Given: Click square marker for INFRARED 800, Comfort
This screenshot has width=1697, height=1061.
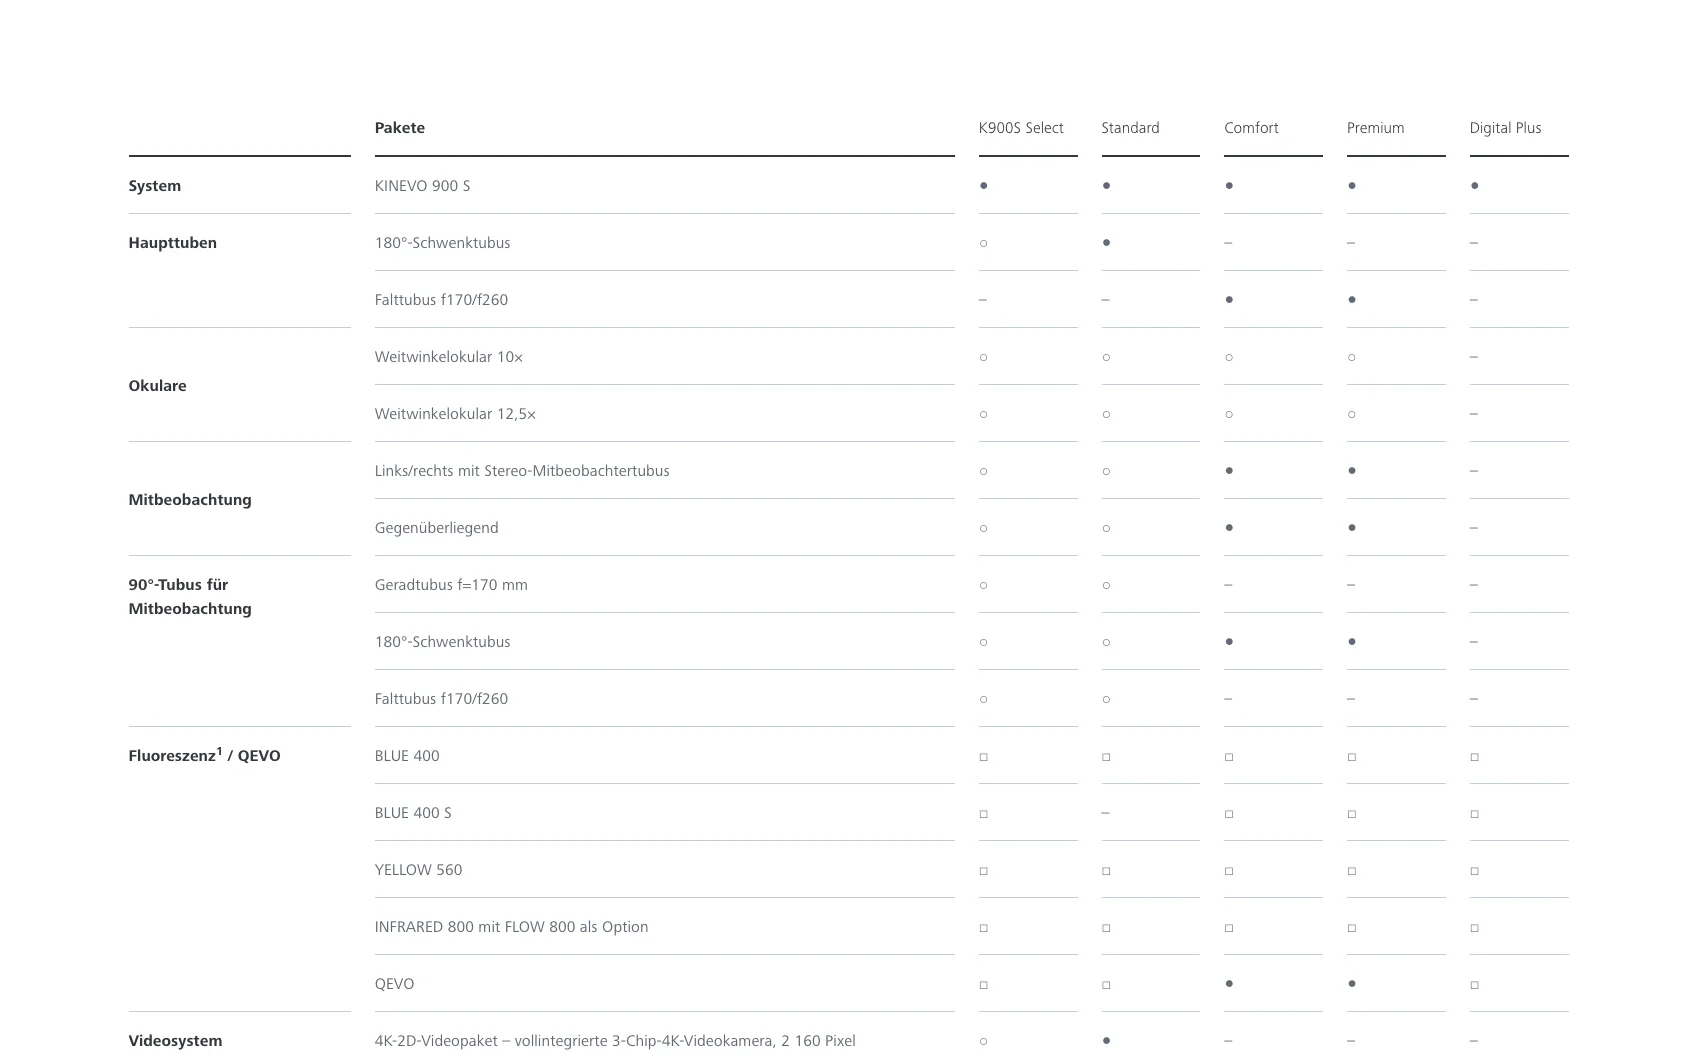Looking at the screenshot, I should [x=1229, y=928].
